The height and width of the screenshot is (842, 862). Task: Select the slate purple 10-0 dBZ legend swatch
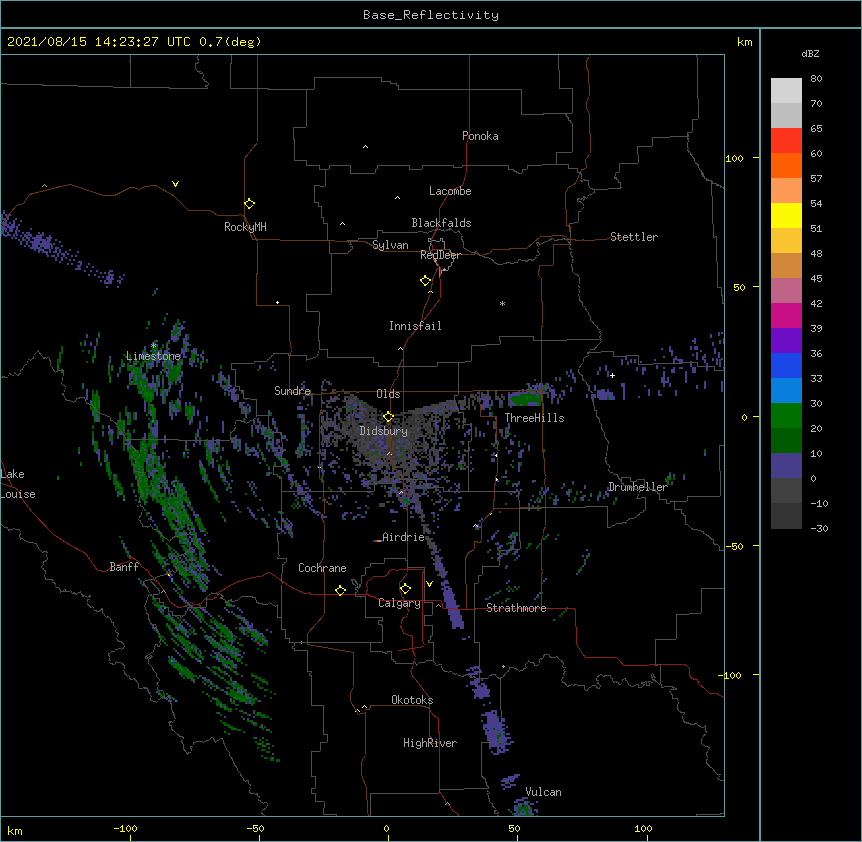coord(786,466)
